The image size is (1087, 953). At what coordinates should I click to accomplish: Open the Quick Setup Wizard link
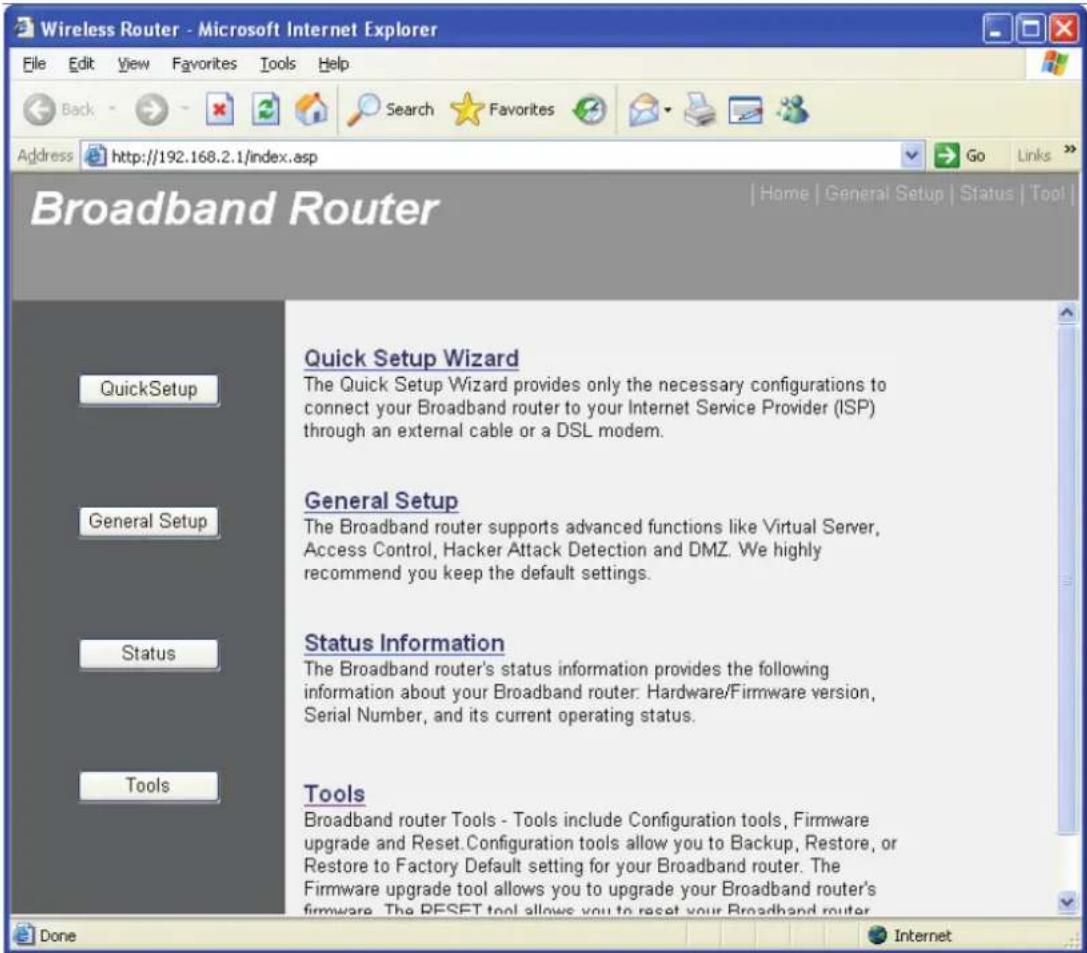coord(411,358)
